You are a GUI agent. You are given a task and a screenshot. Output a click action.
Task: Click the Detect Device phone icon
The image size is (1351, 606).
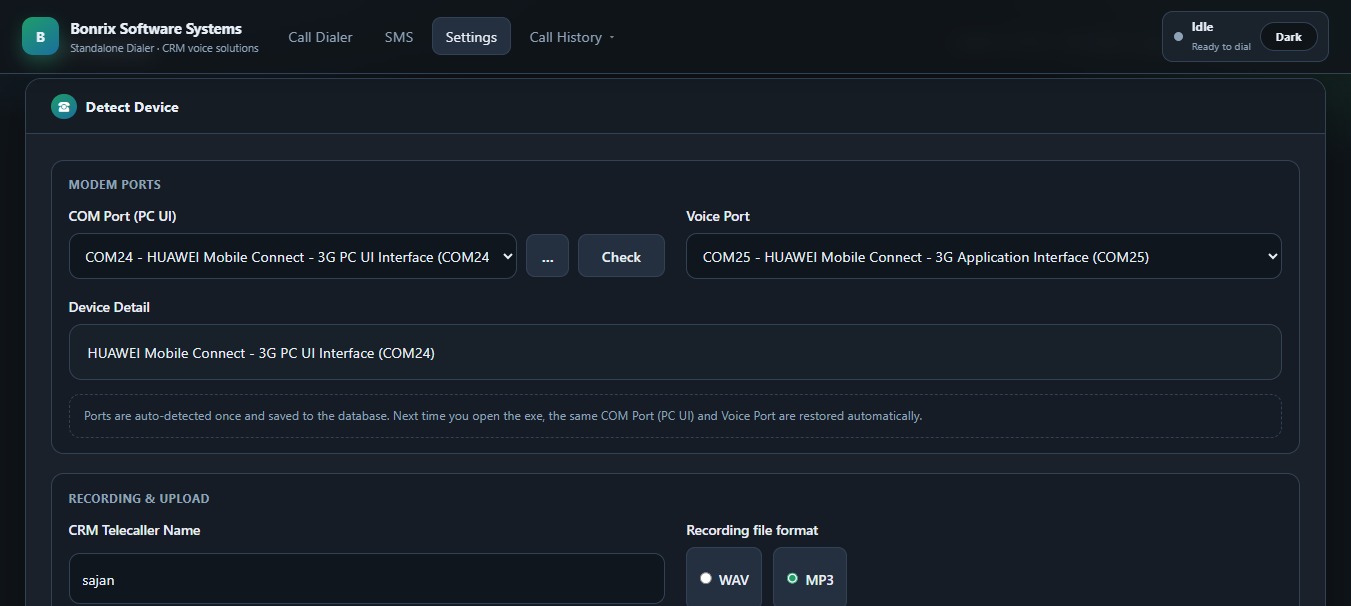(x=64, y=107)
